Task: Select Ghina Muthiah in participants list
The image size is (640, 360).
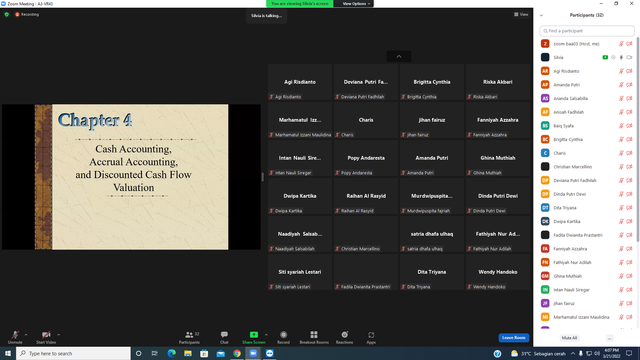Action: coord(587,276)
